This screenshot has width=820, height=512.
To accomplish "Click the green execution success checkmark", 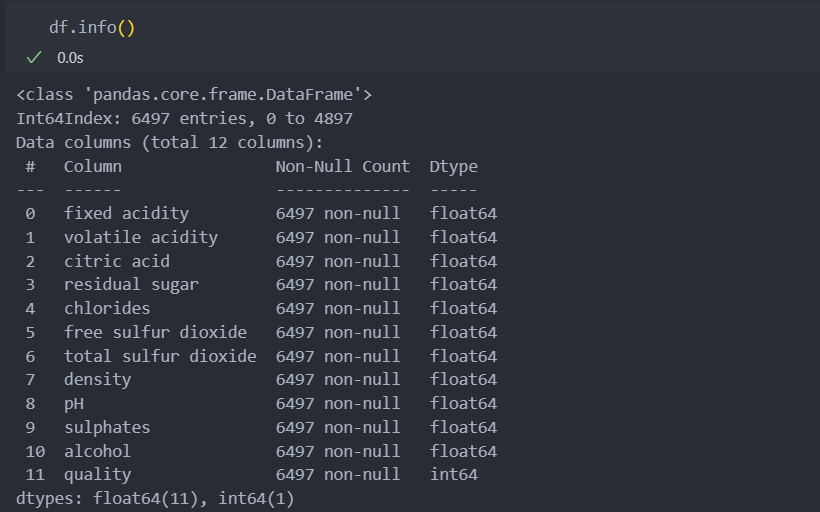I will pos(34,58).
